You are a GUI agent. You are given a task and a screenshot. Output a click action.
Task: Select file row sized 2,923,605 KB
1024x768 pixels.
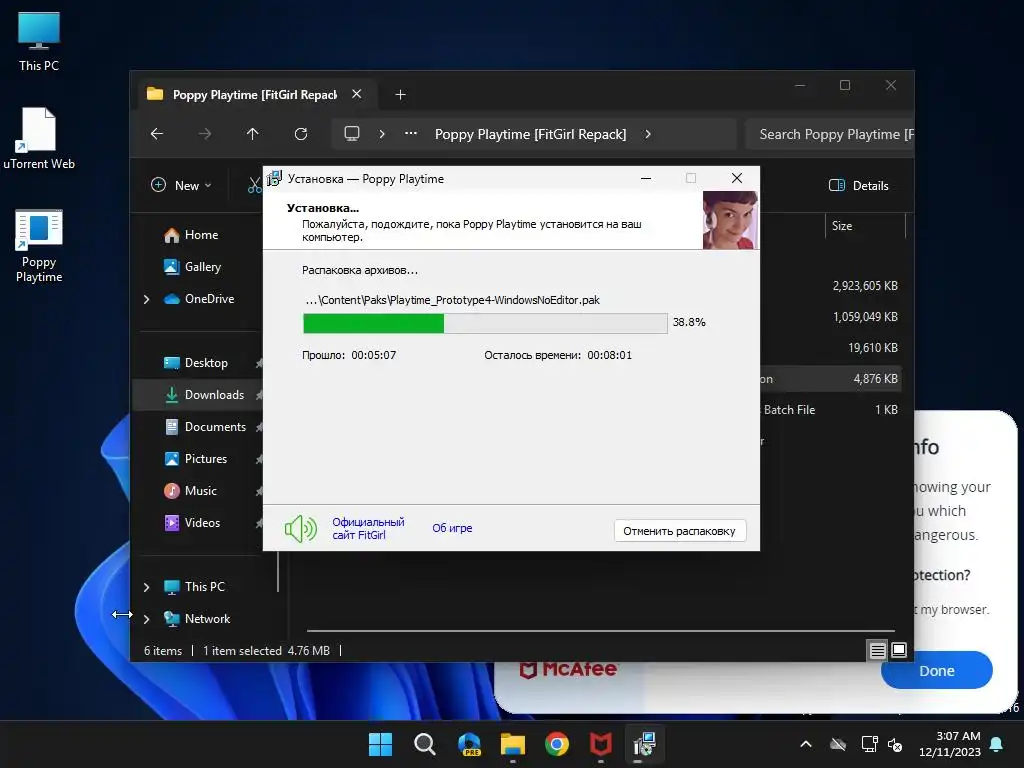click(865, 286)
